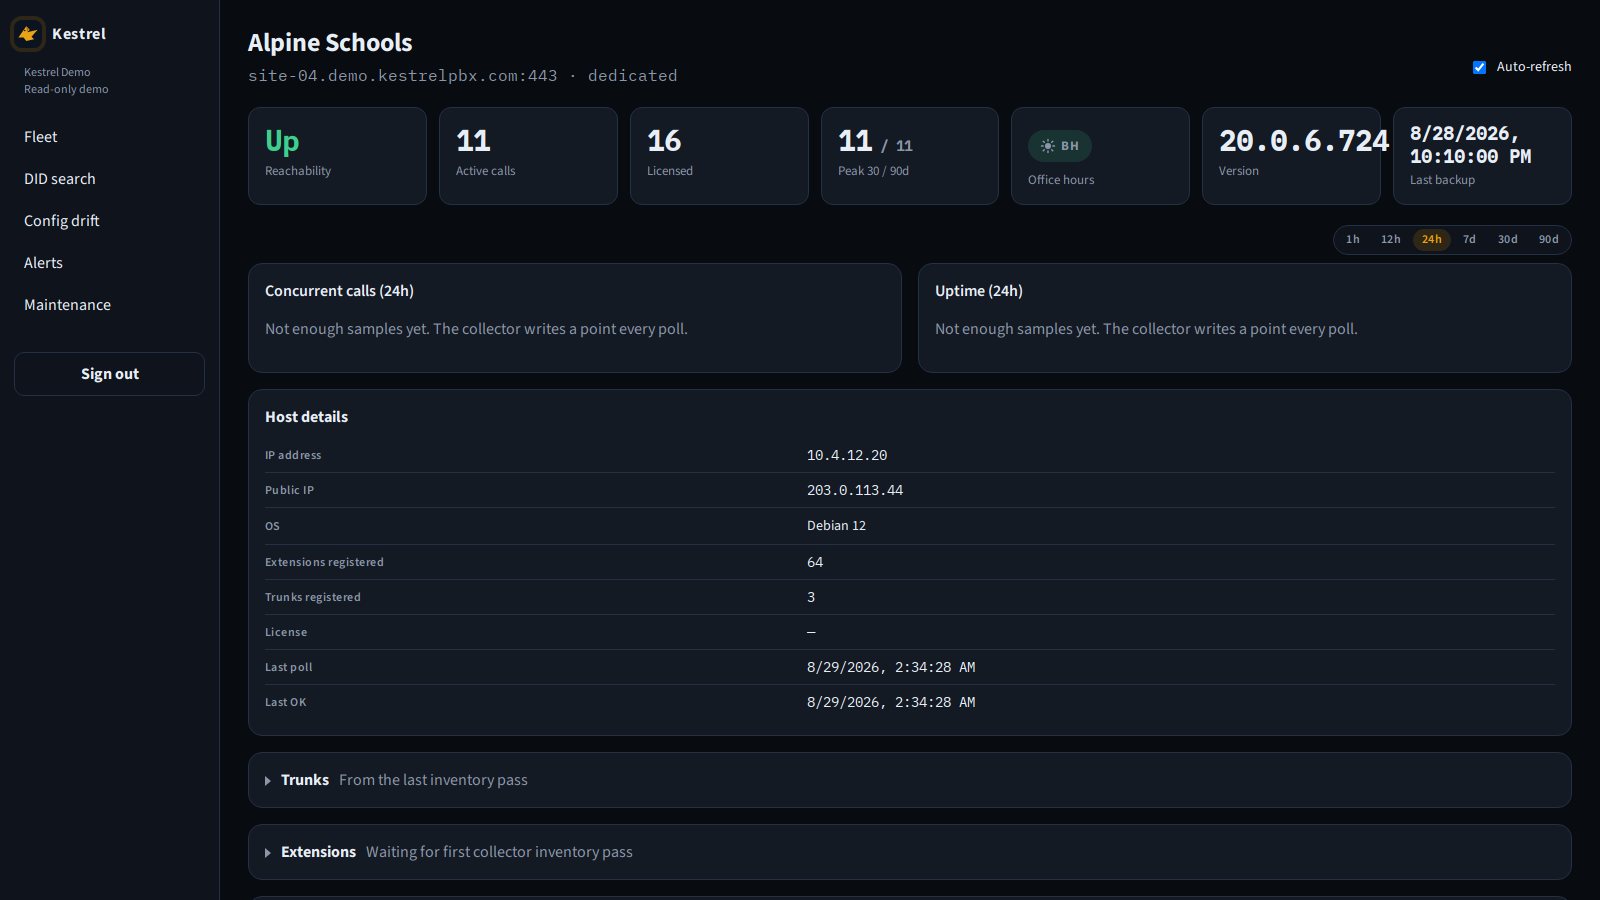The height and width of the screenshot is (900, 1600).
Task: Click the Active calls card
Action: click(528, 156)
